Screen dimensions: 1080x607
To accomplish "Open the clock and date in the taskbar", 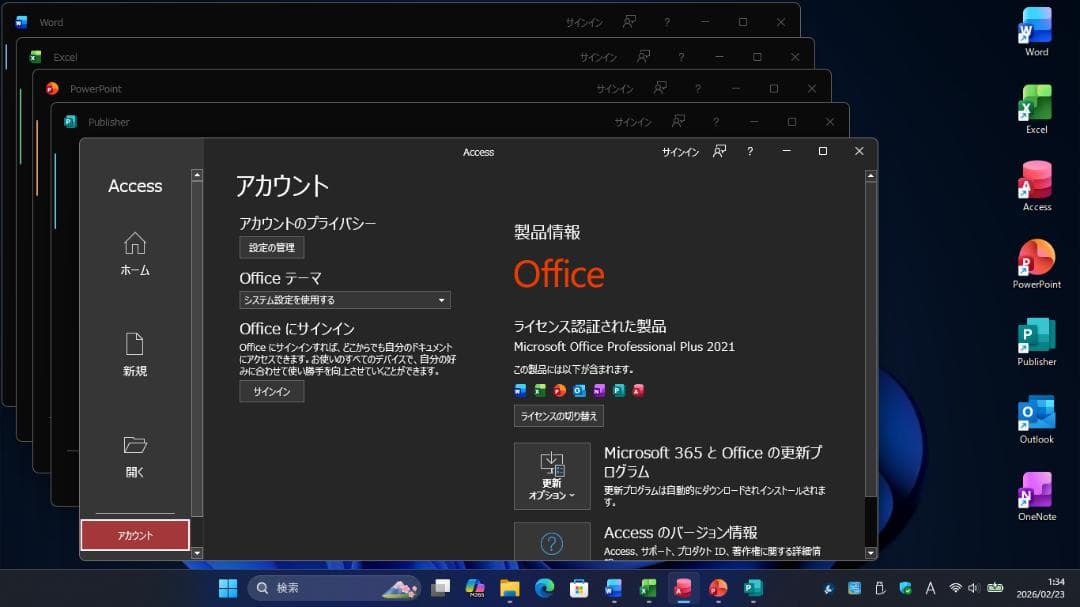I will point(1040,588).
